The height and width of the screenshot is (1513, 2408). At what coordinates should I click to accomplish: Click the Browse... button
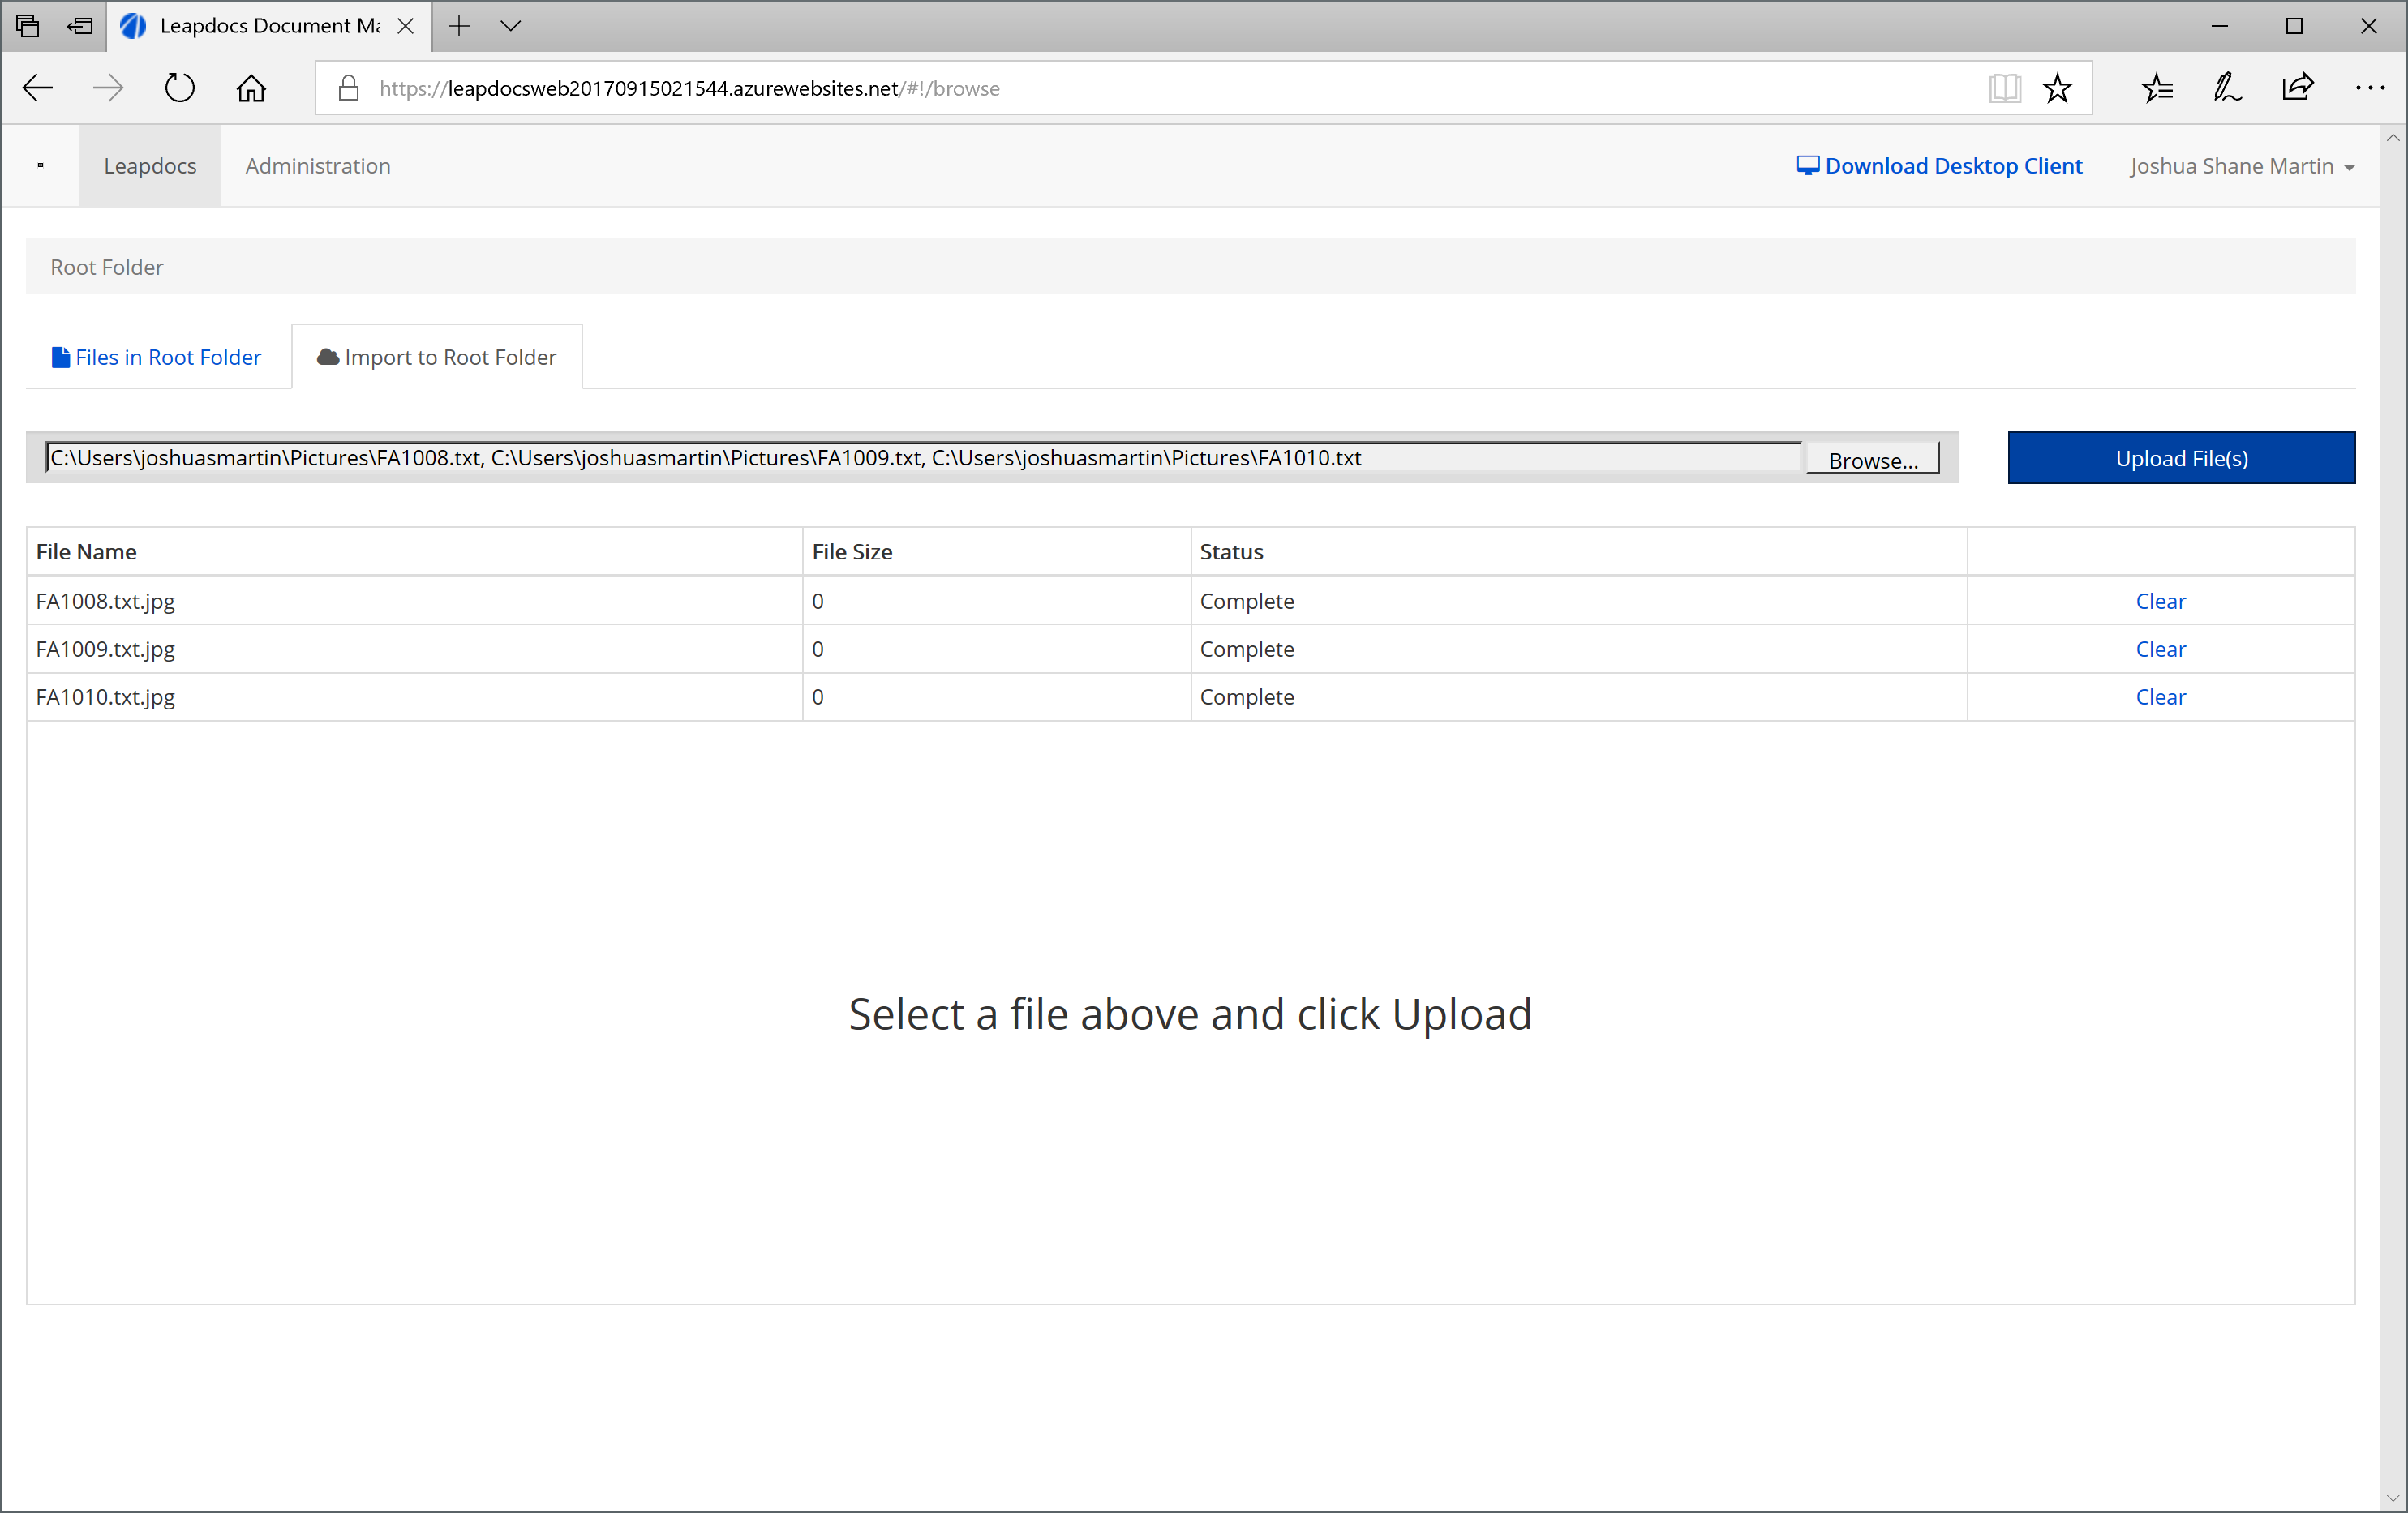click(x=1872, y=460)
